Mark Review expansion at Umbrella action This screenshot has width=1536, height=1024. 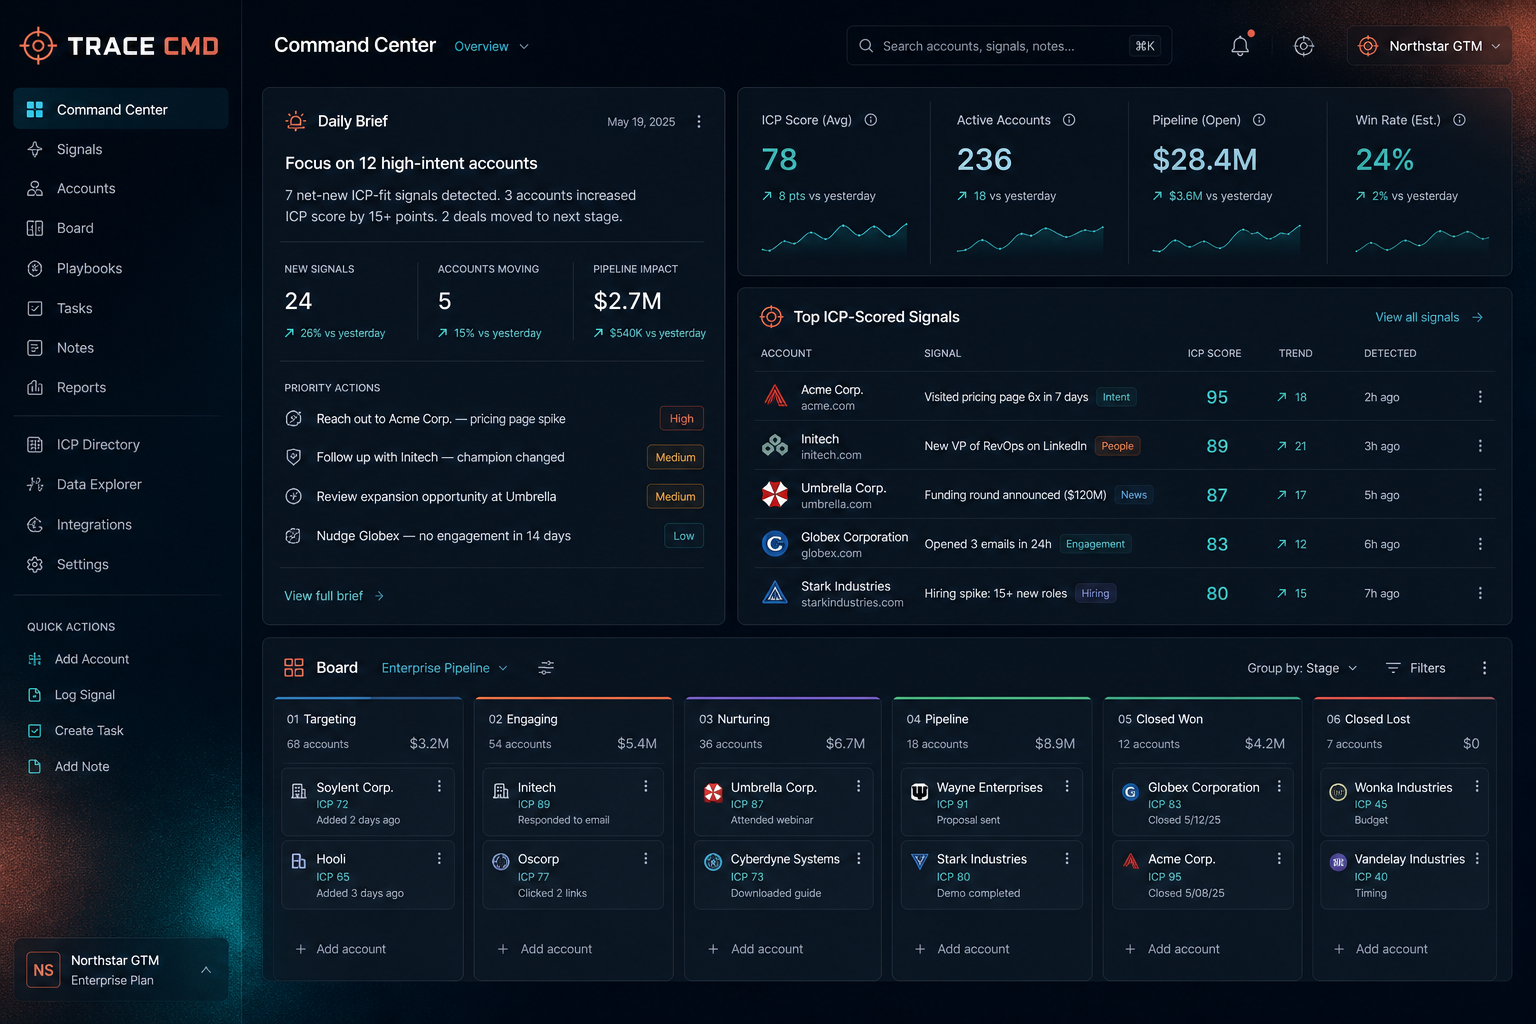point(293,496)
